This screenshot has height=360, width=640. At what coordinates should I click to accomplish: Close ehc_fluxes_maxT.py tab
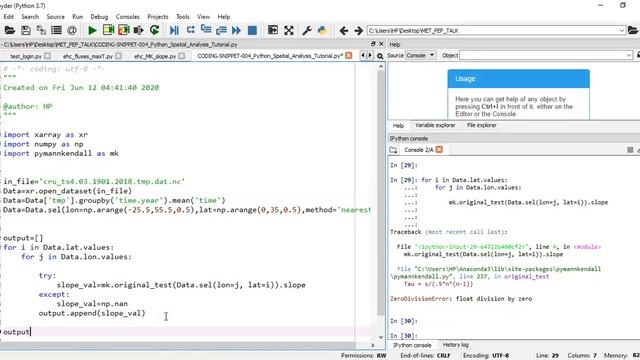[x=118, y=56]
